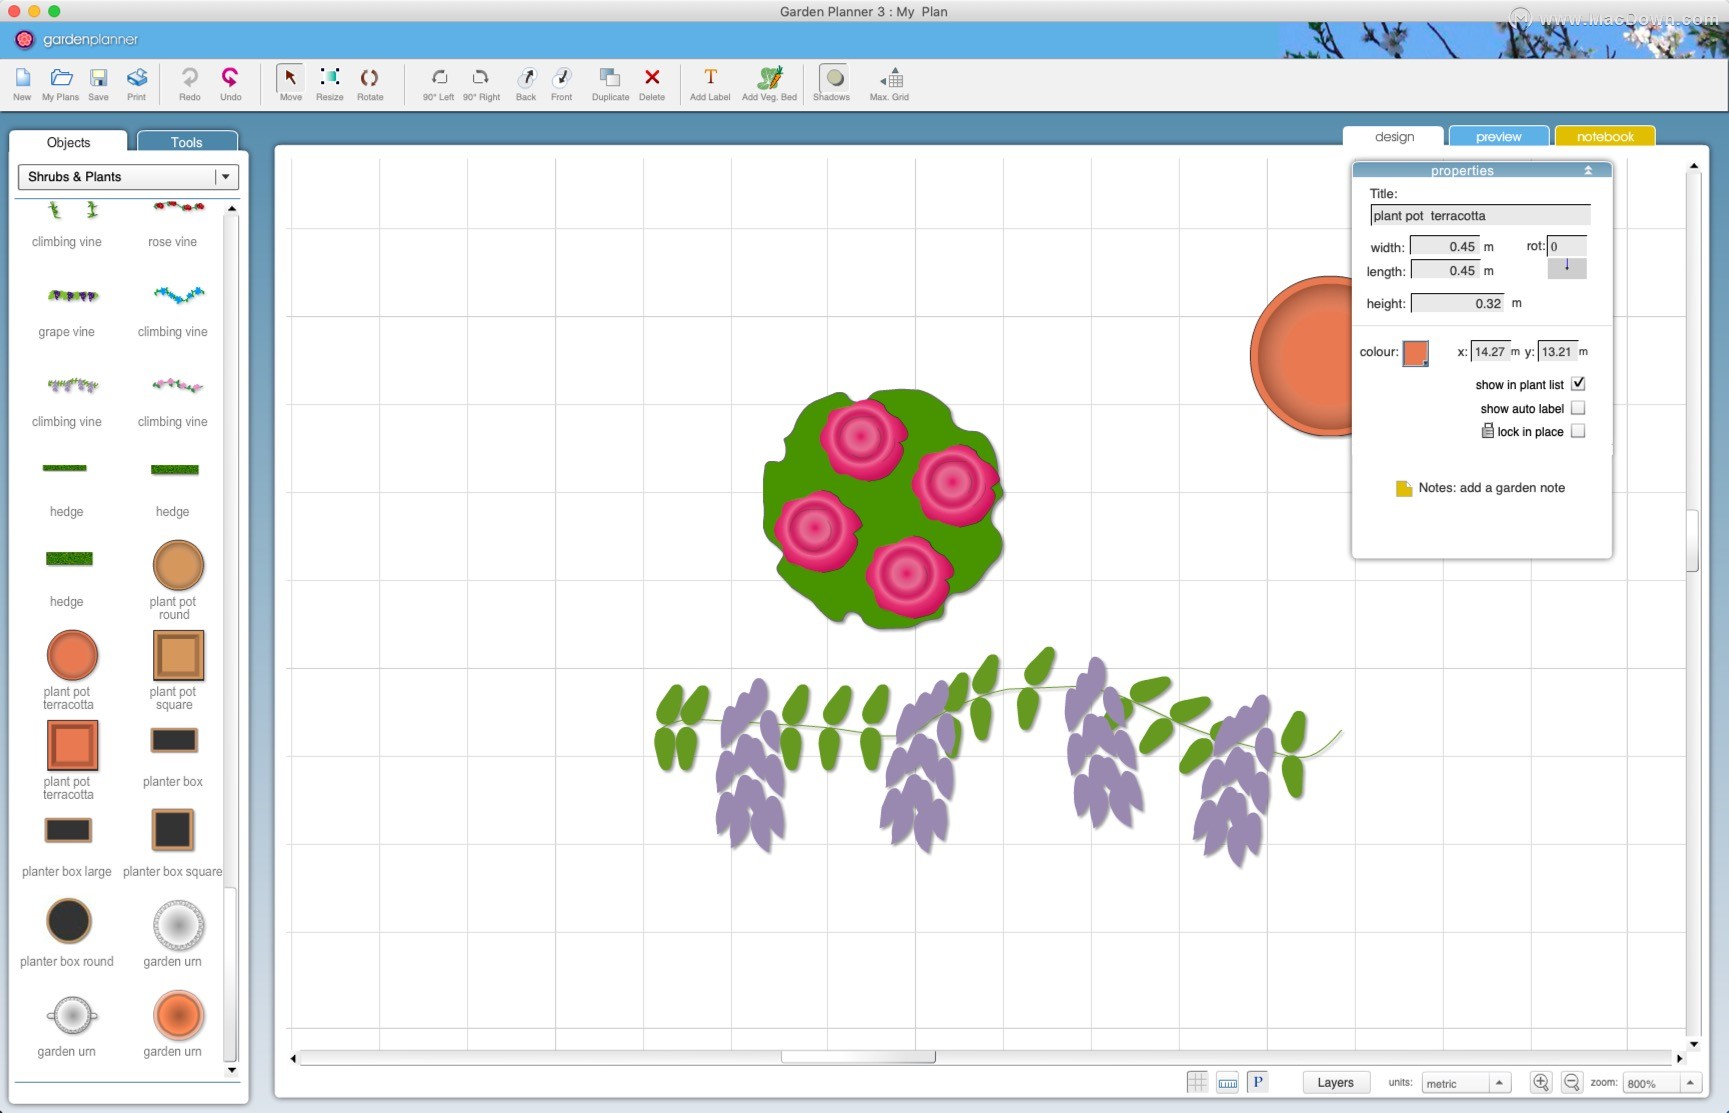Activate the Rotate tool
This screenshot has height=1113, width=1729.
(x=370, y=84)
